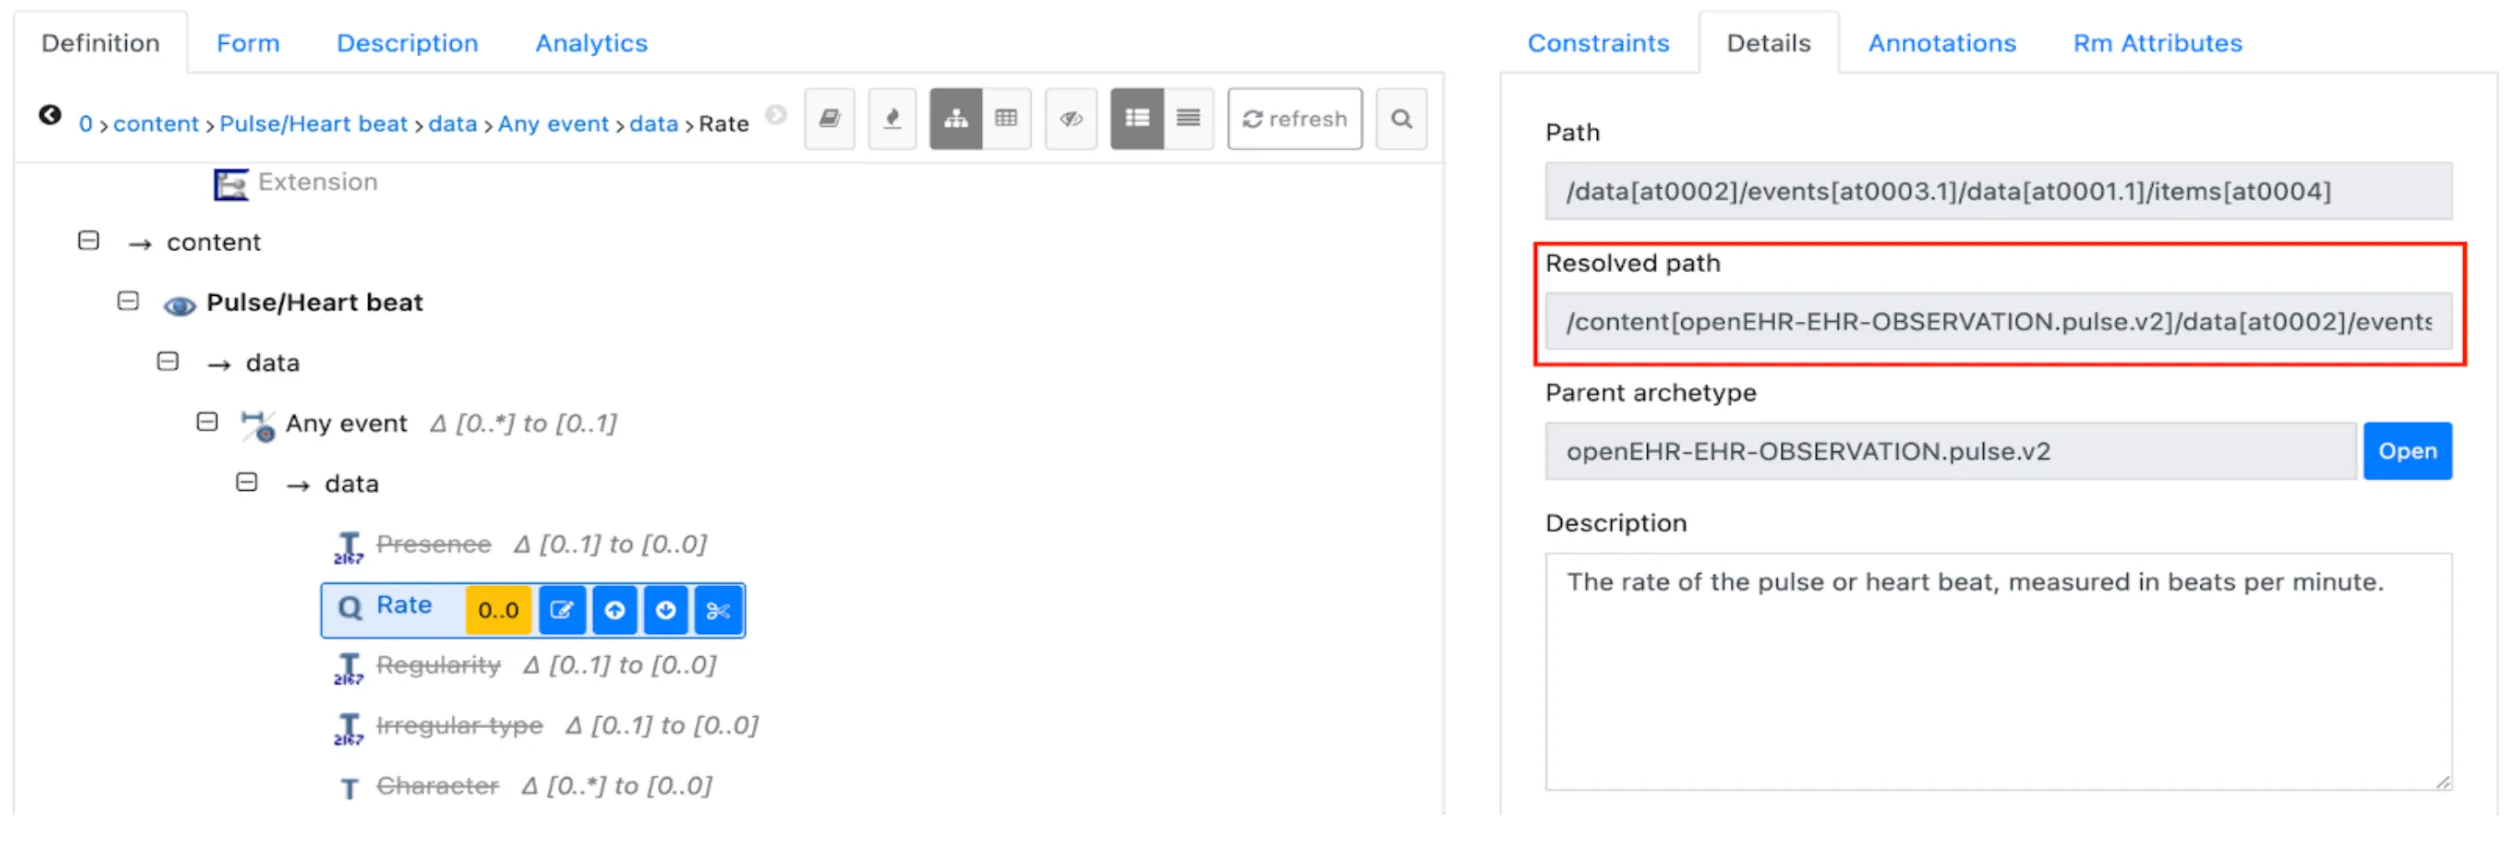2516x844 pixels.
Task: Move Rate node up with arrow icon
Action: coord(615,609)
